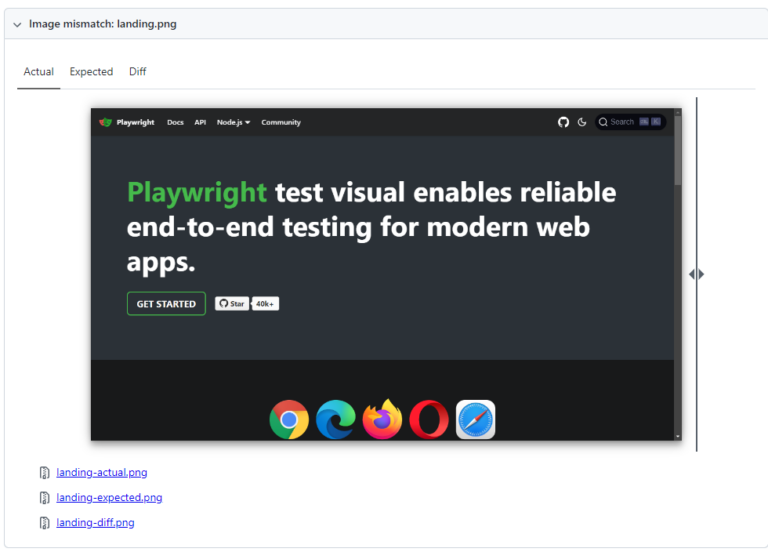Viewport: 768px width, 552px height.
Task: Select the Actual tab
Action: click(39, 72)
